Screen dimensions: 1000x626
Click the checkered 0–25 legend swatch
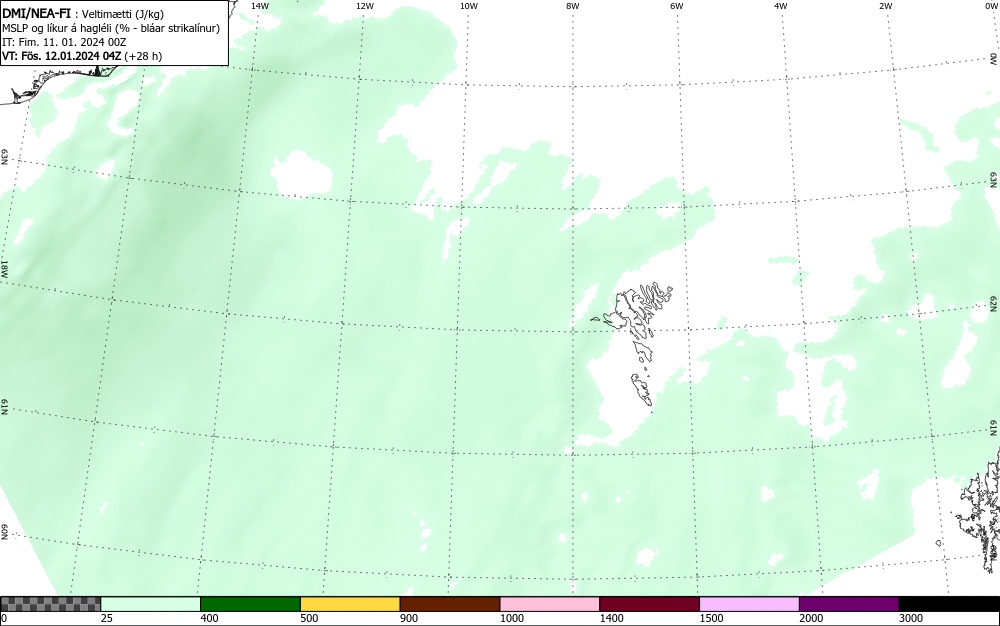click(x=50, y=604)
